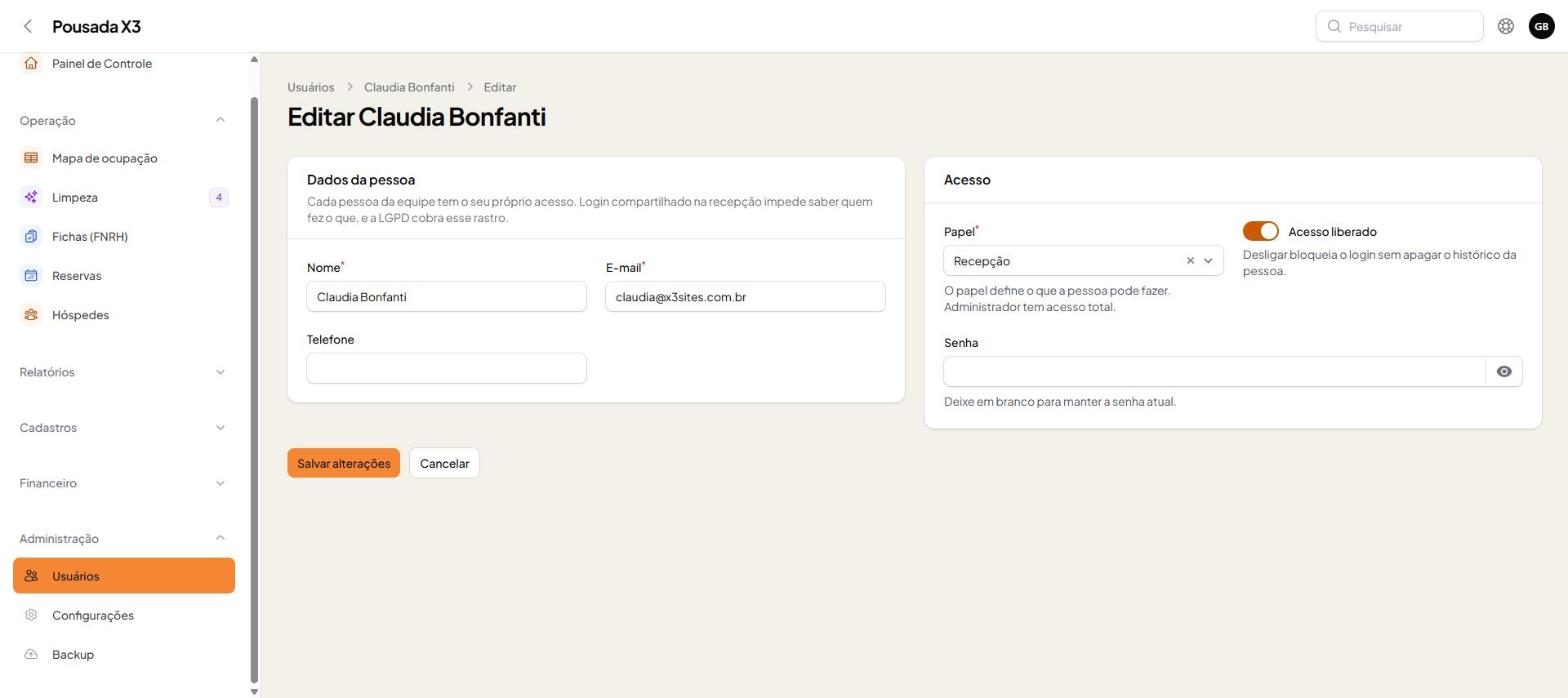Focus the Nome input field

446,296
